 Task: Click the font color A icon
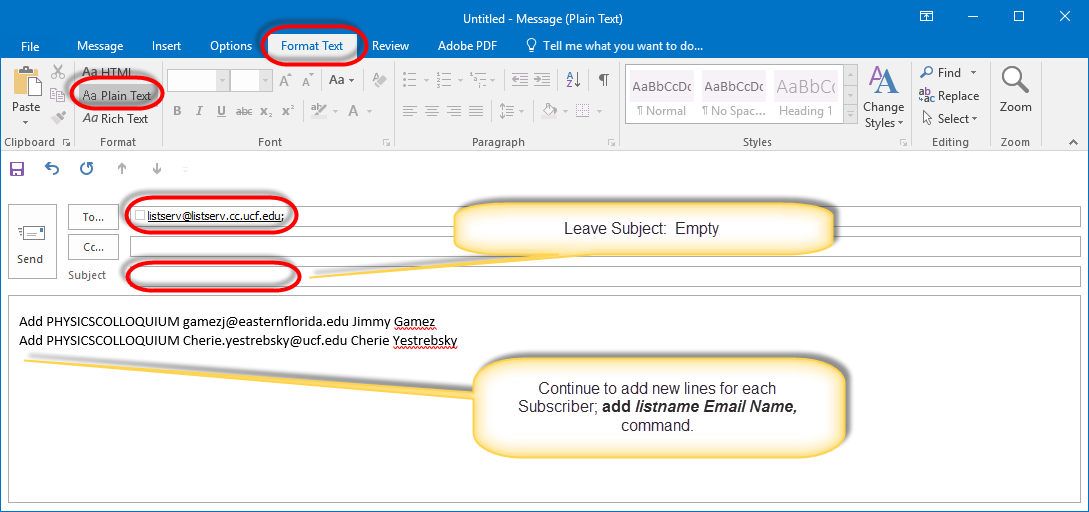point(354,110)
